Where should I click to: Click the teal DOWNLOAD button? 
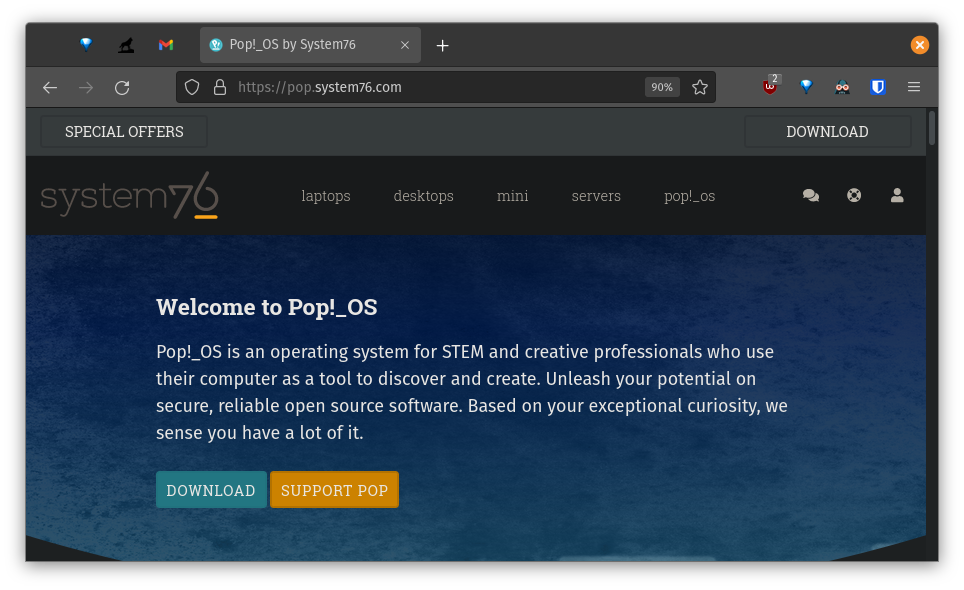click(x=211, y=490)
